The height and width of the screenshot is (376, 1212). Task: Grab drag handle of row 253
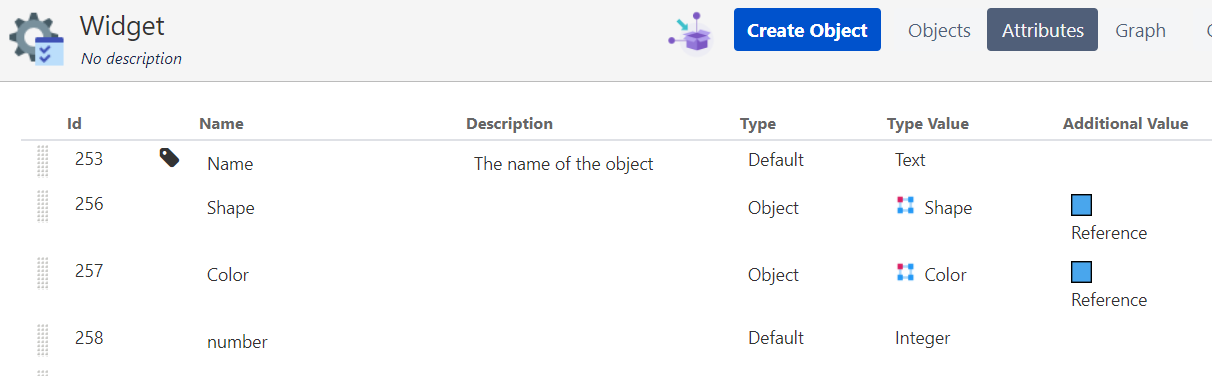point(43,161)
